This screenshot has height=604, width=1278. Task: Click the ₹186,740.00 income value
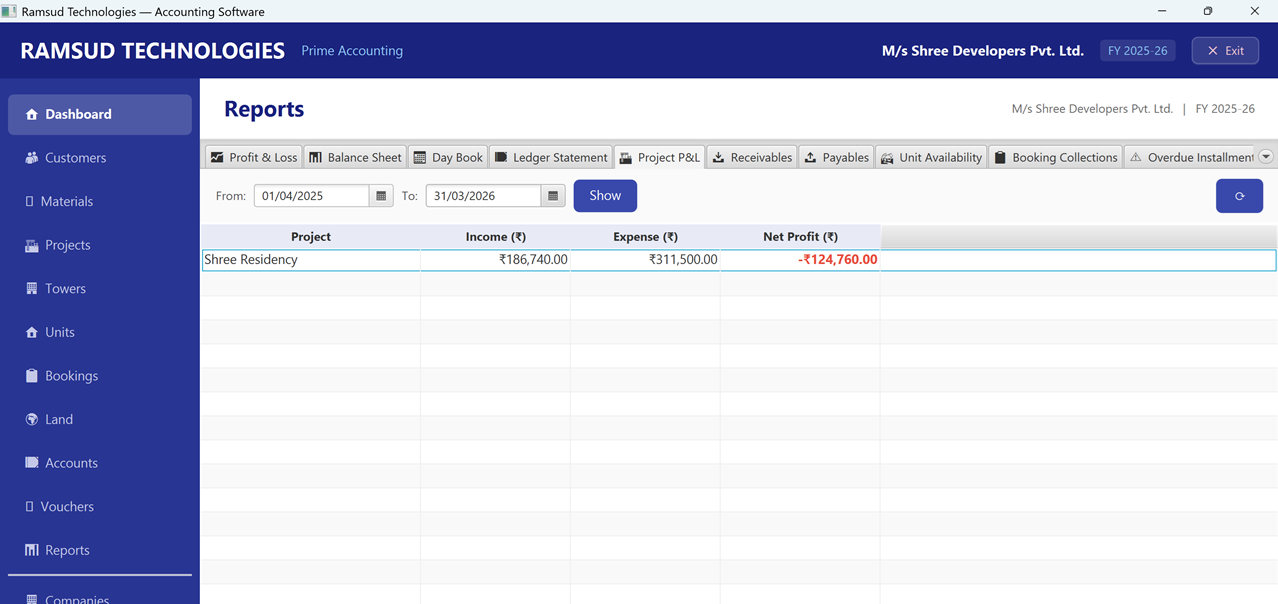[x=533, y=260]
